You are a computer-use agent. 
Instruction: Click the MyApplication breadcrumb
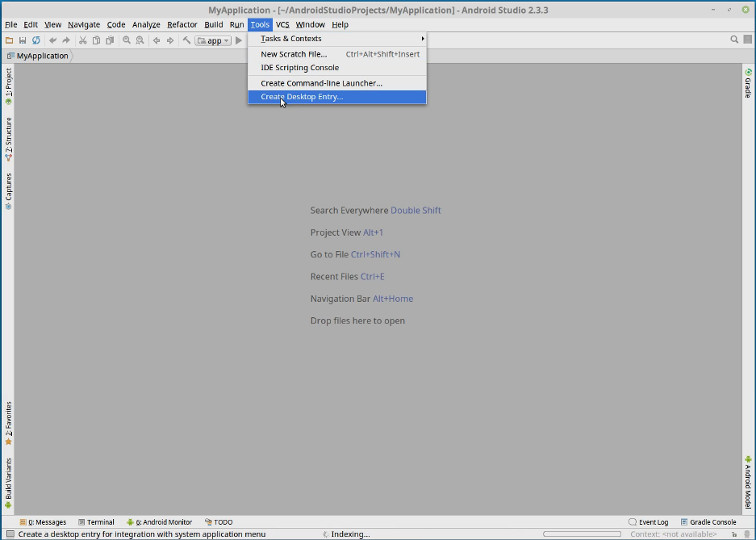(38, 56)
